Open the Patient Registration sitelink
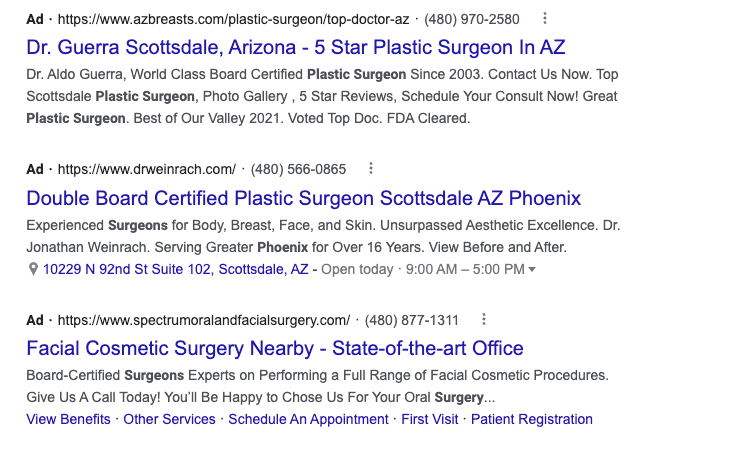730x454 pixels. pyautogui.click(x=532, y=419)
